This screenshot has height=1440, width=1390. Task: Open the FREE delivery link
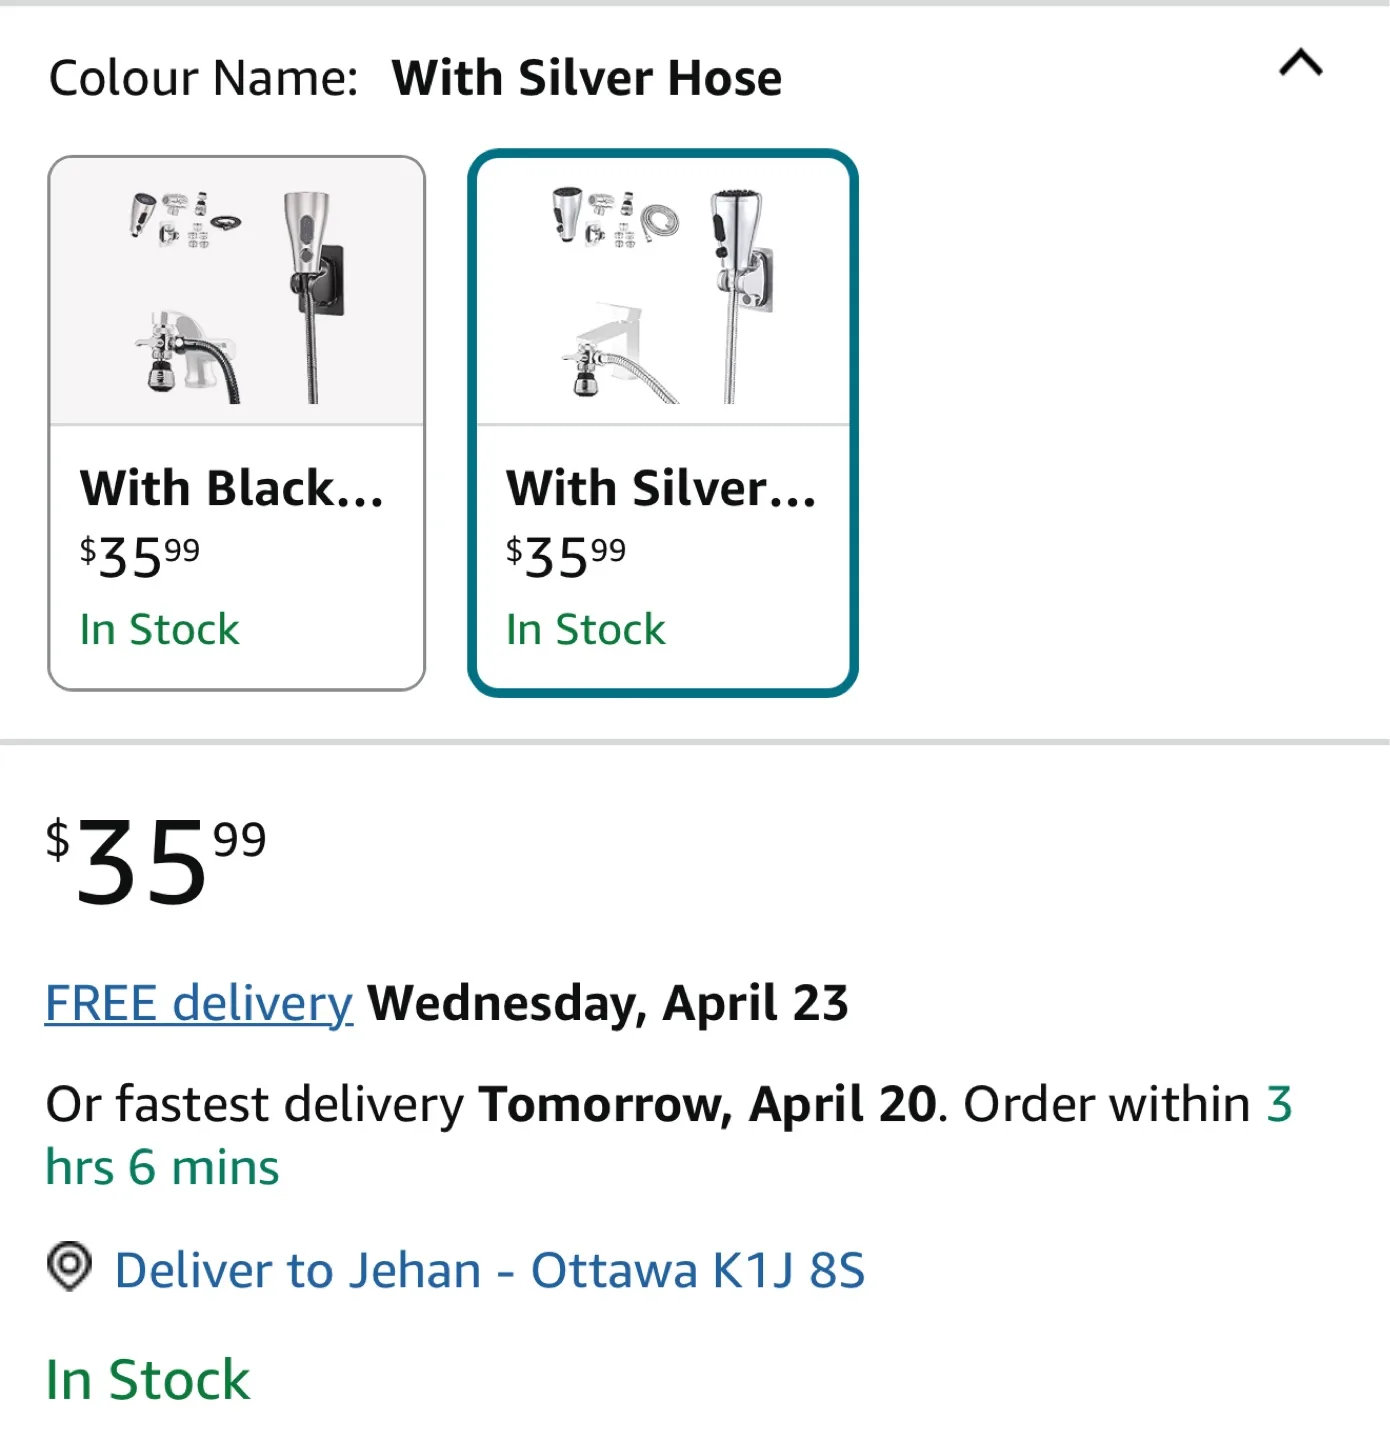coord(199,1003)
